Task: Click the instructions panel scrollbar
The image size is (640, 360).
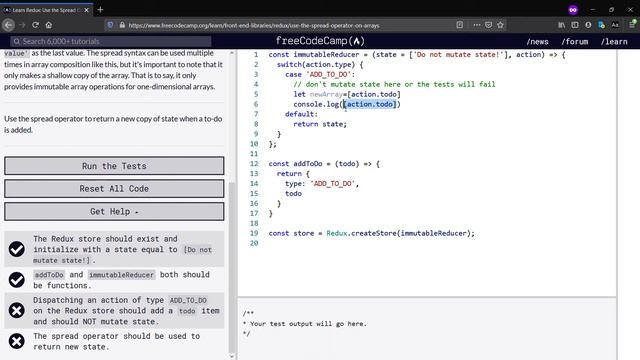Action: click(x=232, y=267)
